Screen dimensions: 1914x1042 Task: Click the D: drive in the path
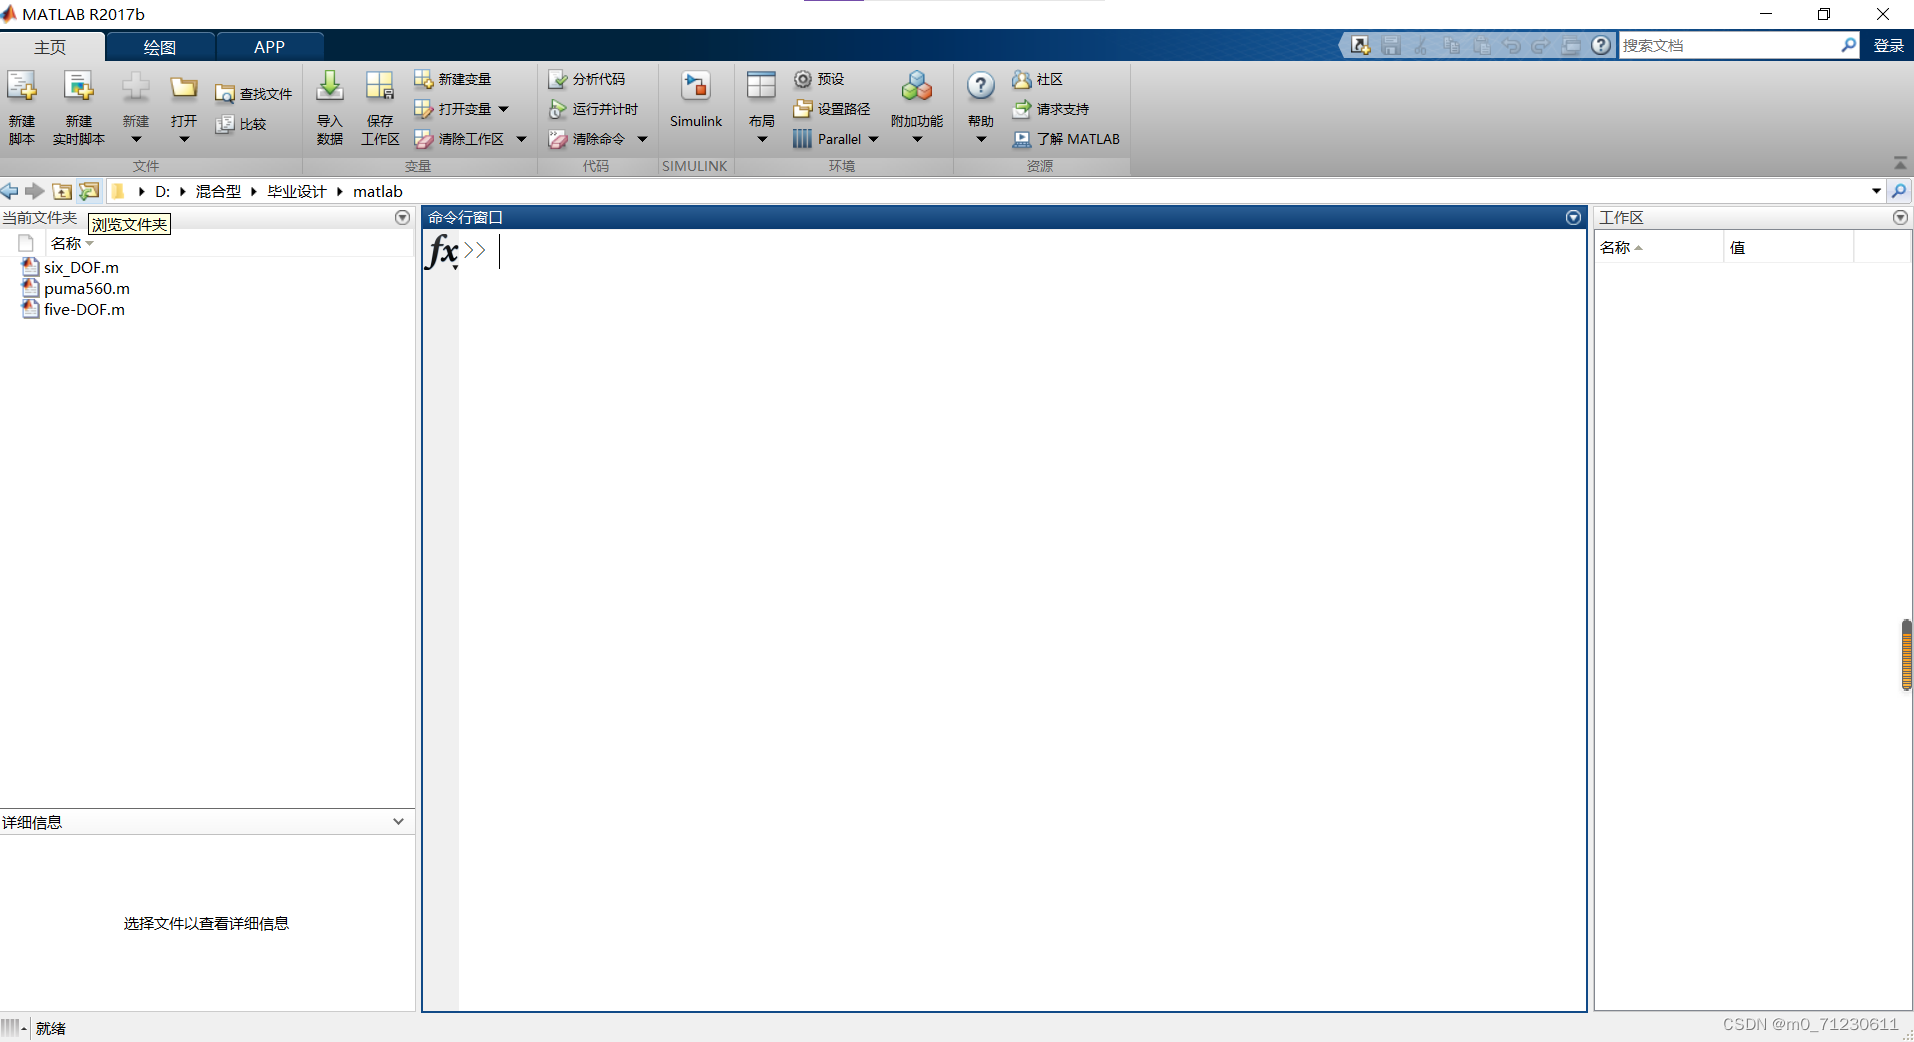coord(162,192)
